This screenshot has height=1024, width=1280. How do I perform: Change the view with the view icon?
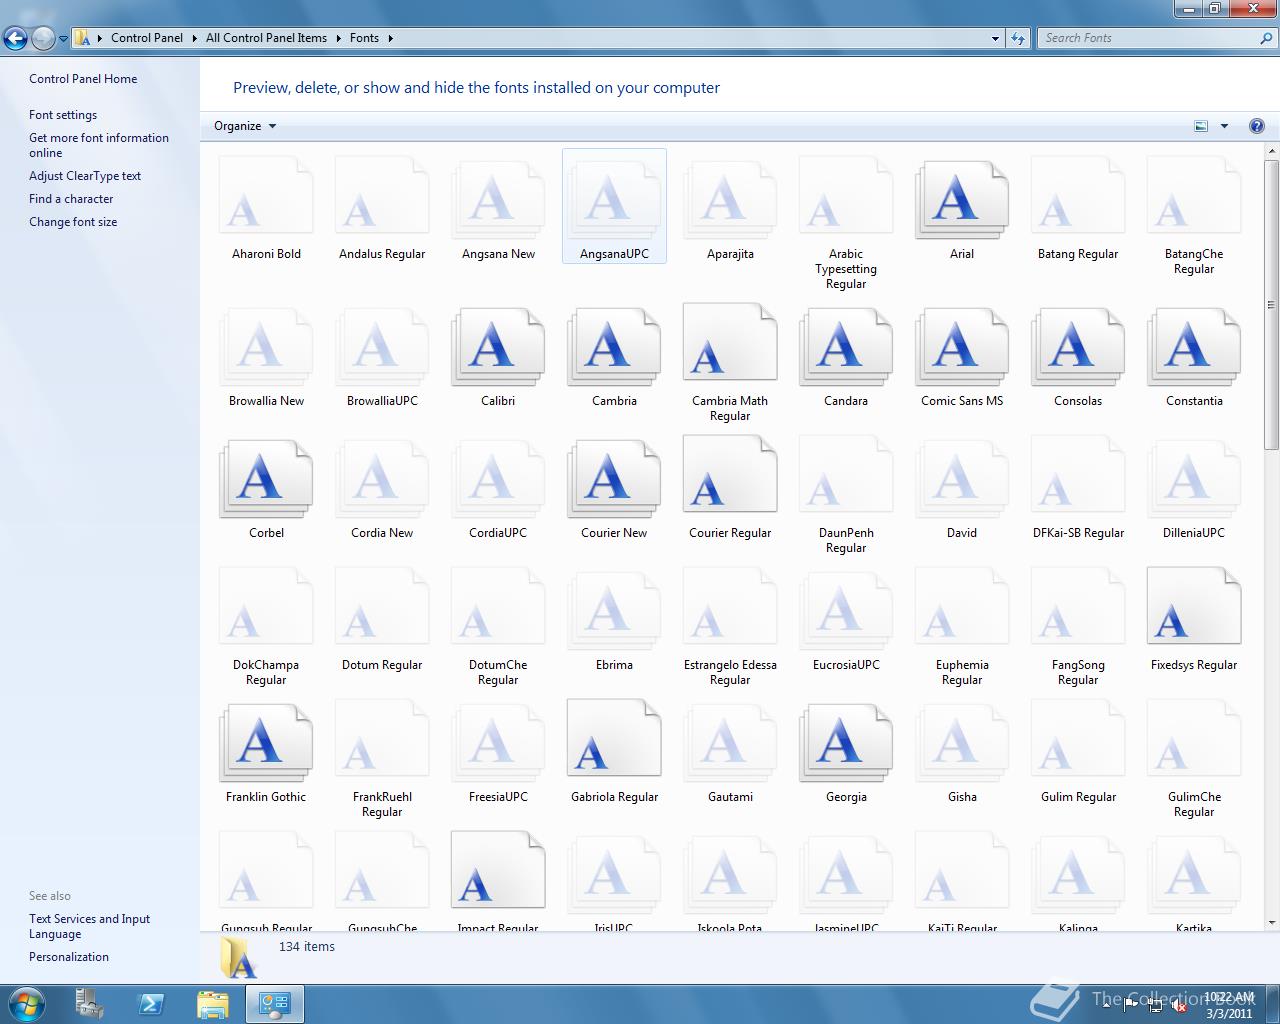pos(1201,126)
